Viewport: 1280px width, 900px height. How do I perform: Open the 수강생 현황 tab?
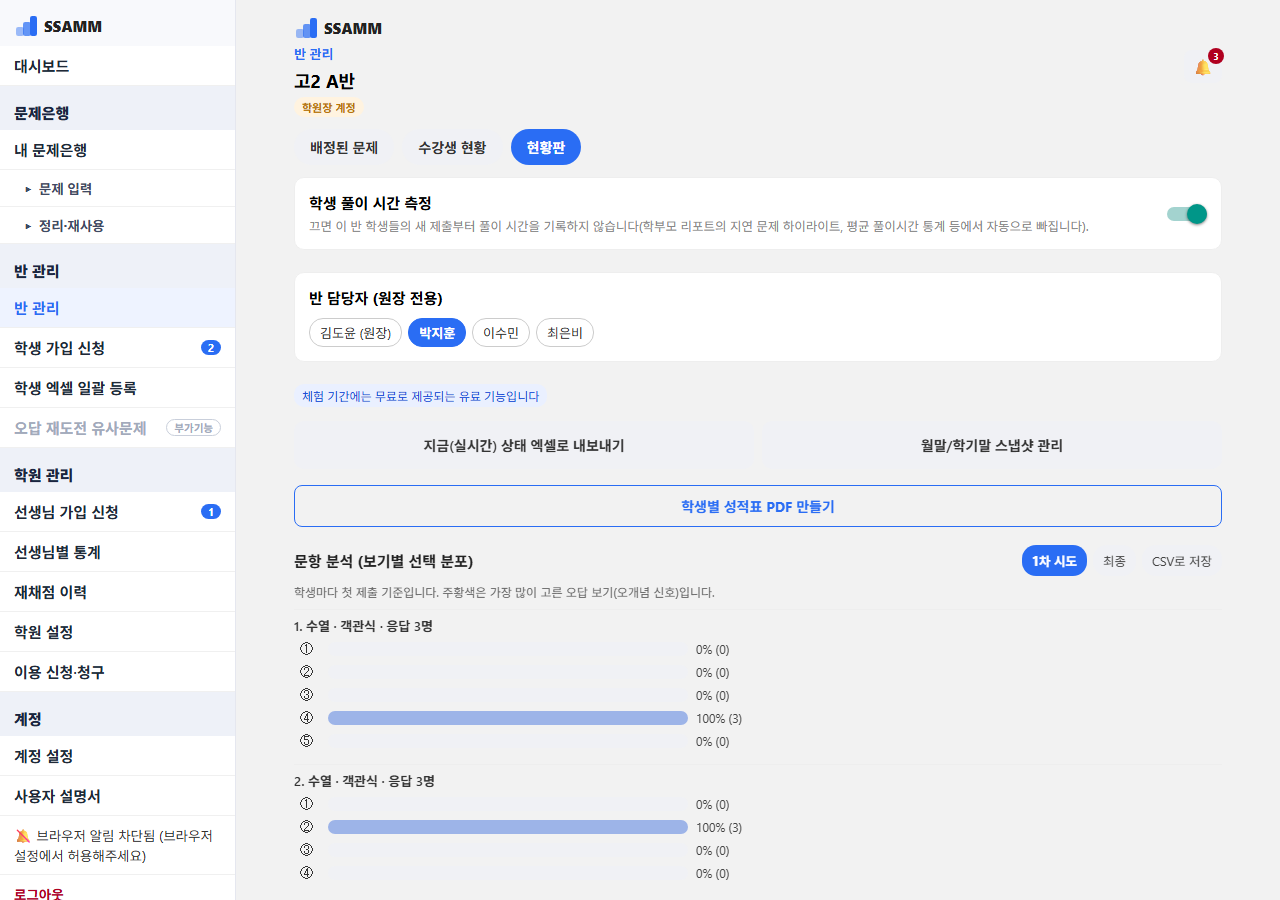(452, 147)
